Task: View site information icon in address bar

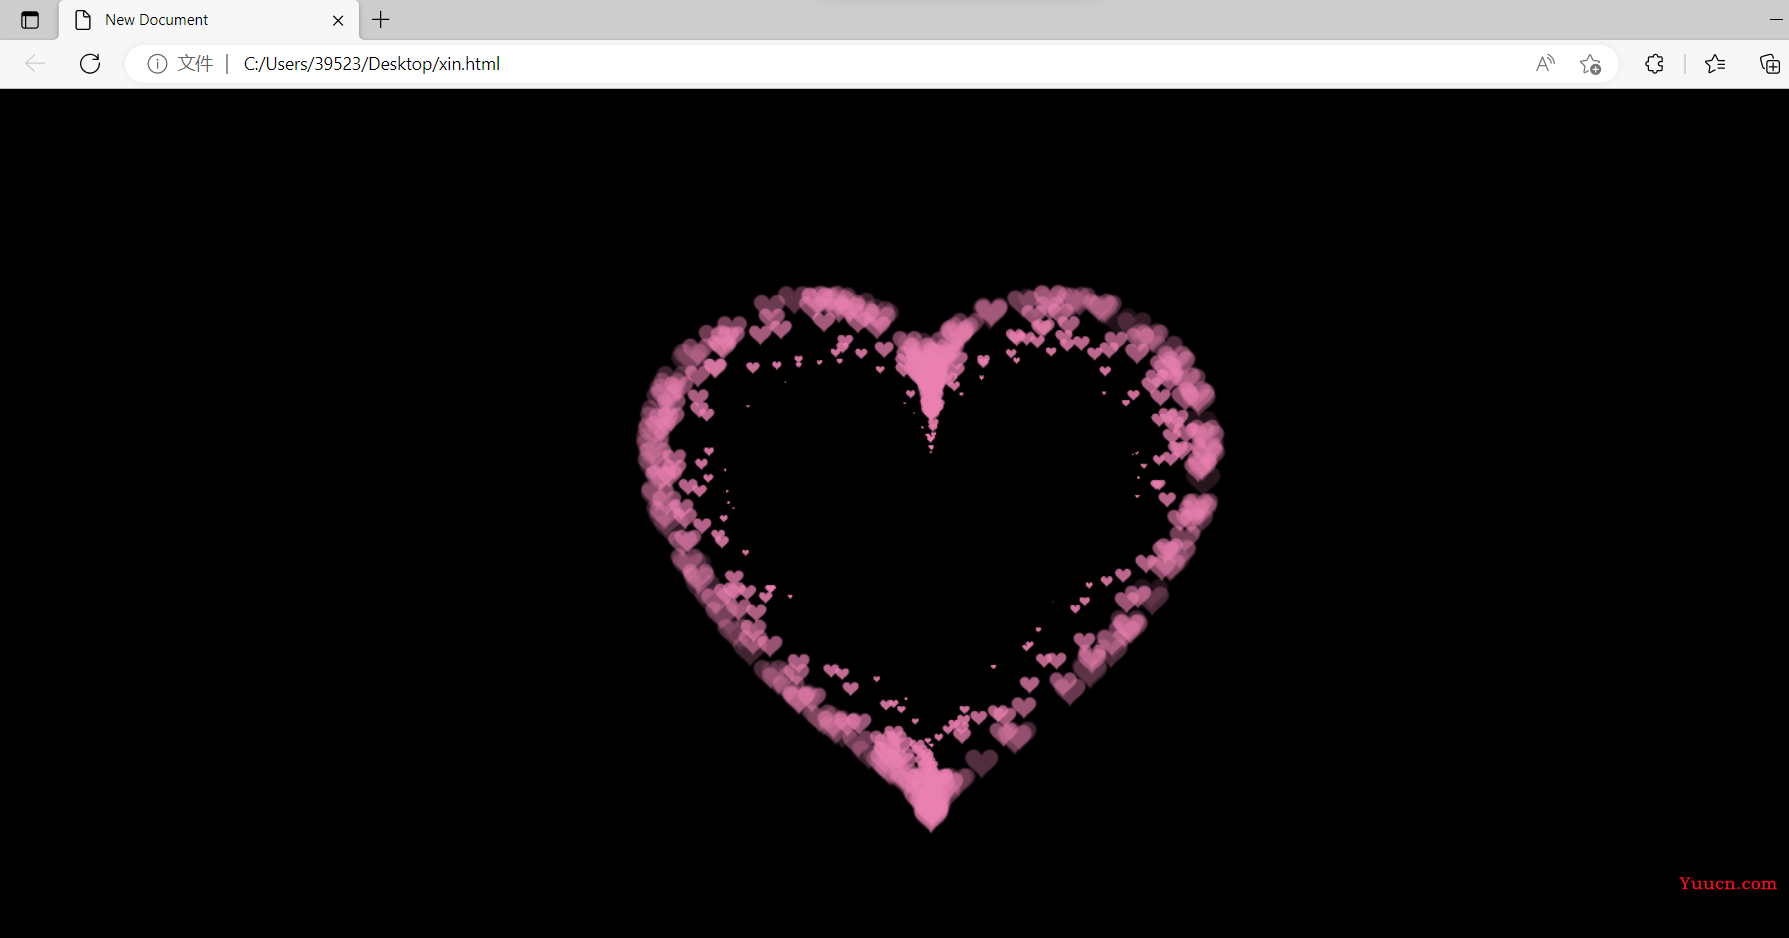Action: tap(157, 64)
